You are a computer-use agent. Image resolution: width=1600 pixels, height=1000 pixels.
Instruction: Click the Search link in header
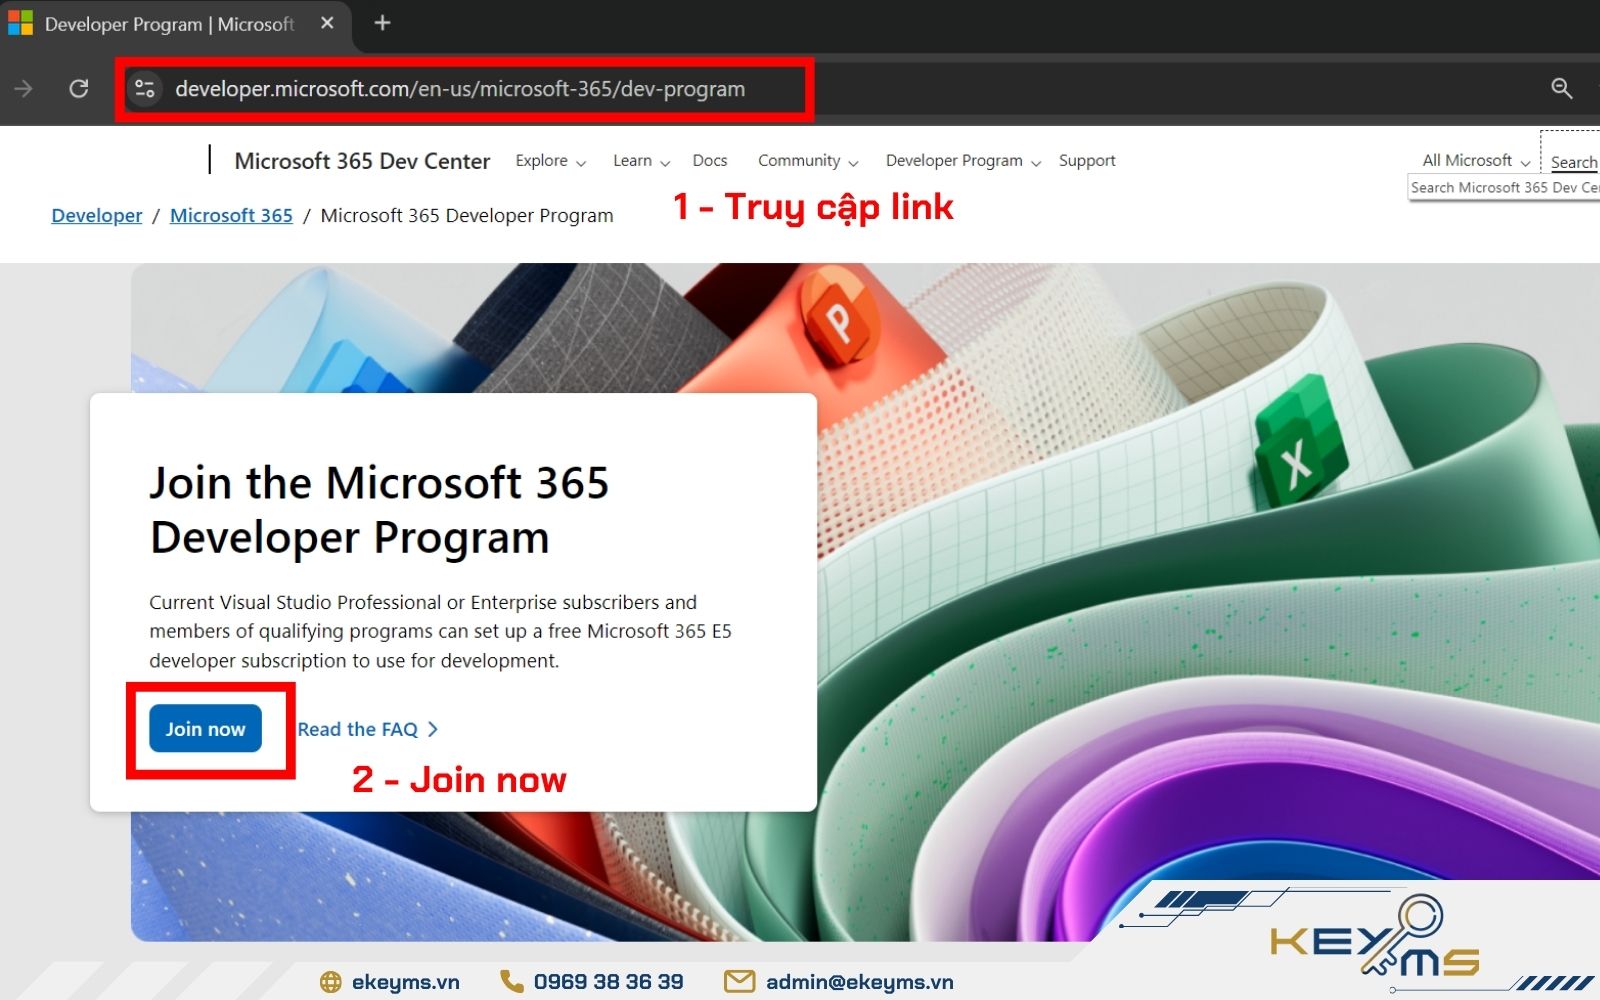tap(1574, 162)
